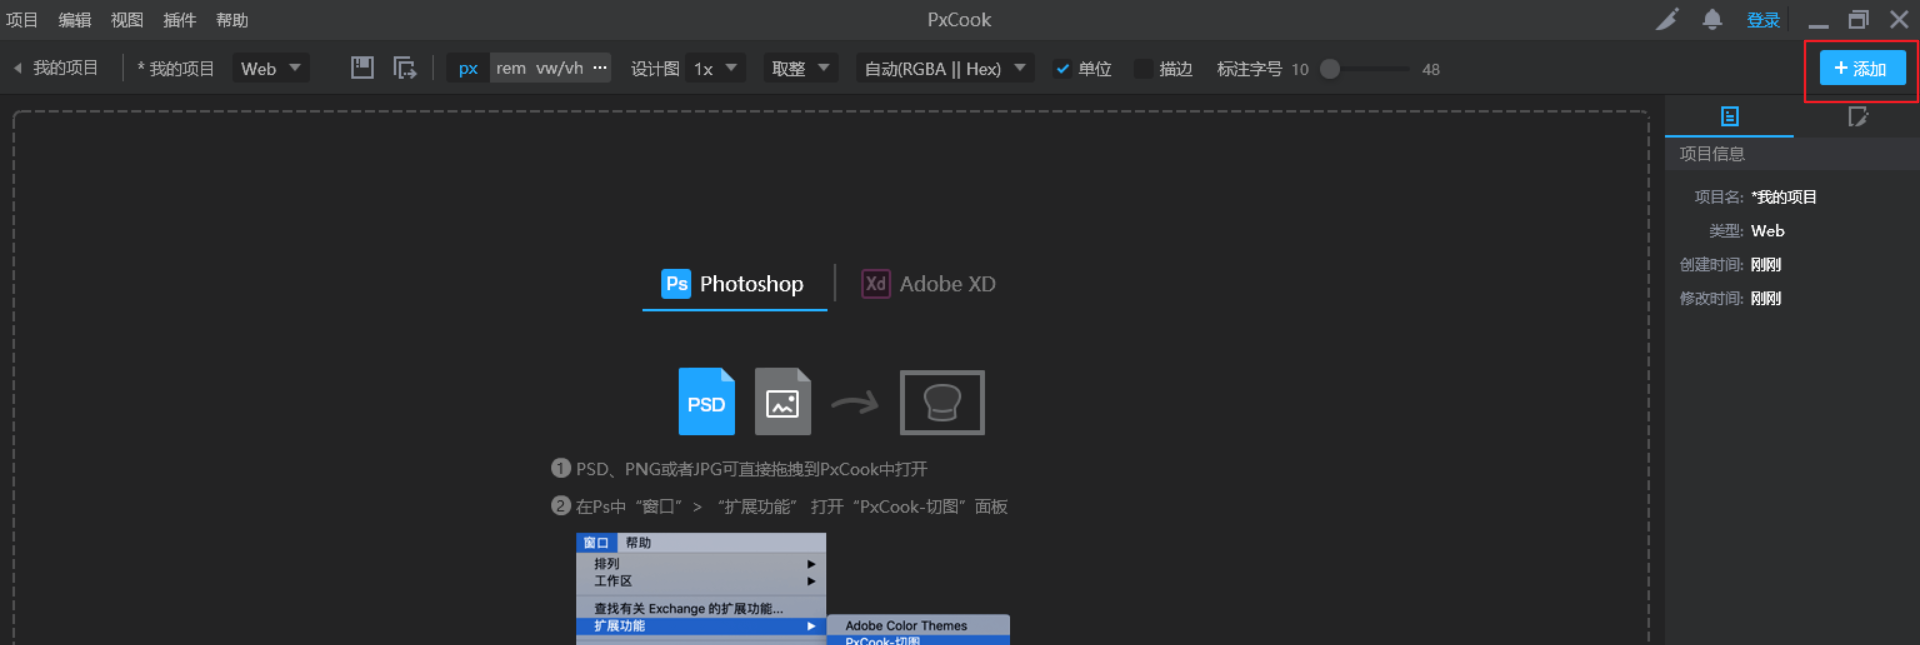Uncheck the 单位 checkbox
Image resolution: width=1920 pixels, height=645 pixels.
coord(1063,69)
